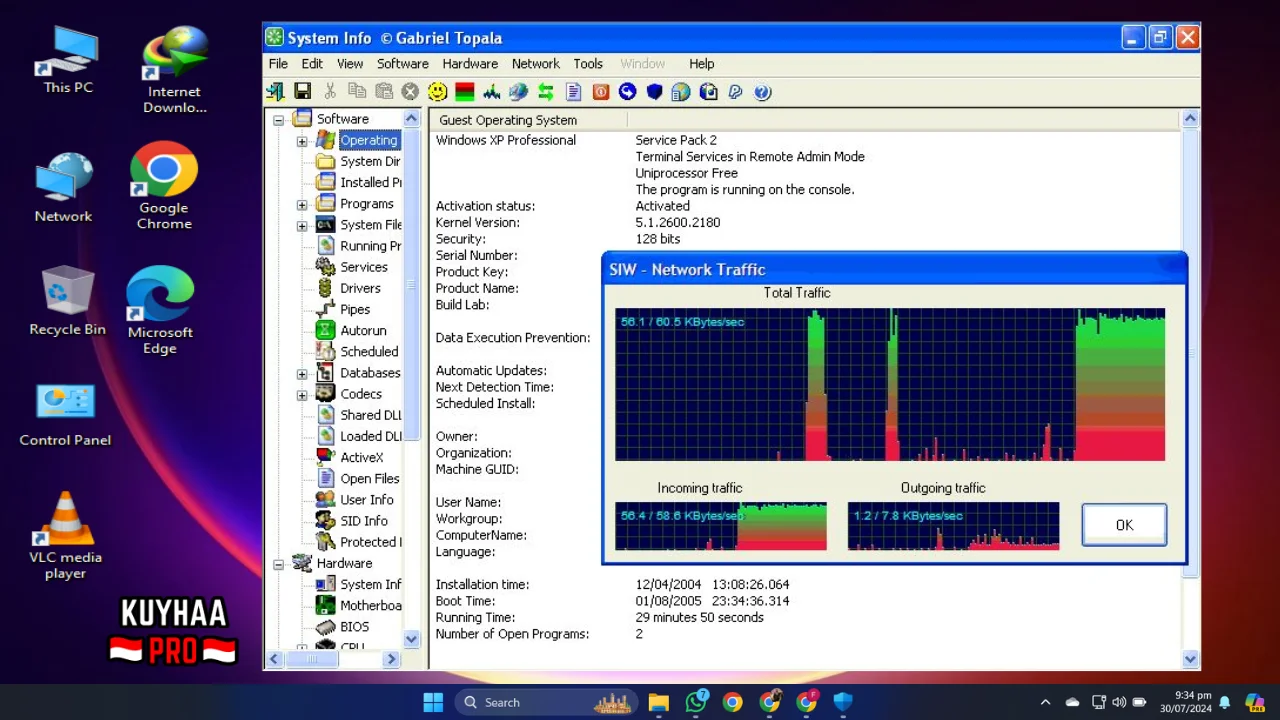Open the View menu
The width and height of the screenshot is (1280, 720).
350,63
